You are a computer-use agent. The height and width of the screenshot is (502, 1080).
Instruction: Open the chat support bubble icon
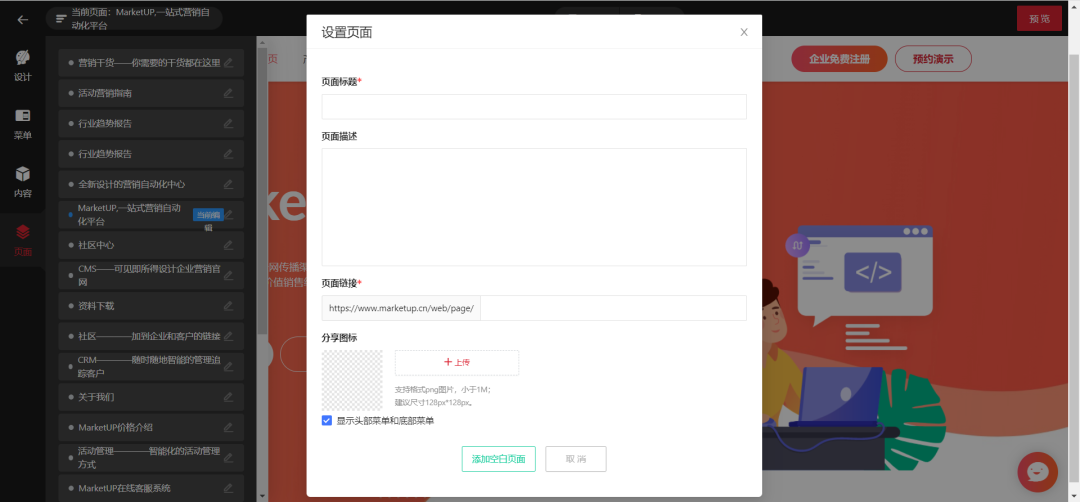point(1037,472)
